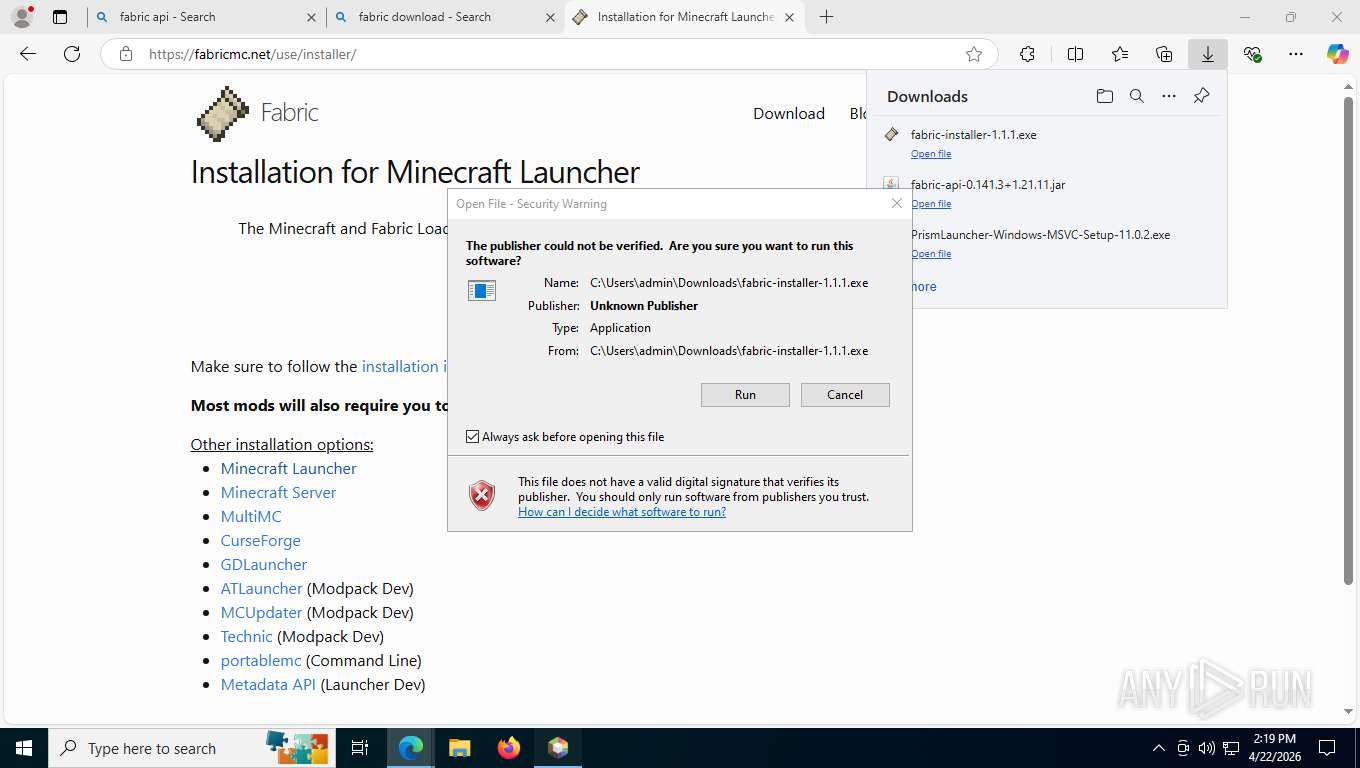This screenshot has height=768, width=1360.
Task: Open the ATLauncher link
Action: 262,588
